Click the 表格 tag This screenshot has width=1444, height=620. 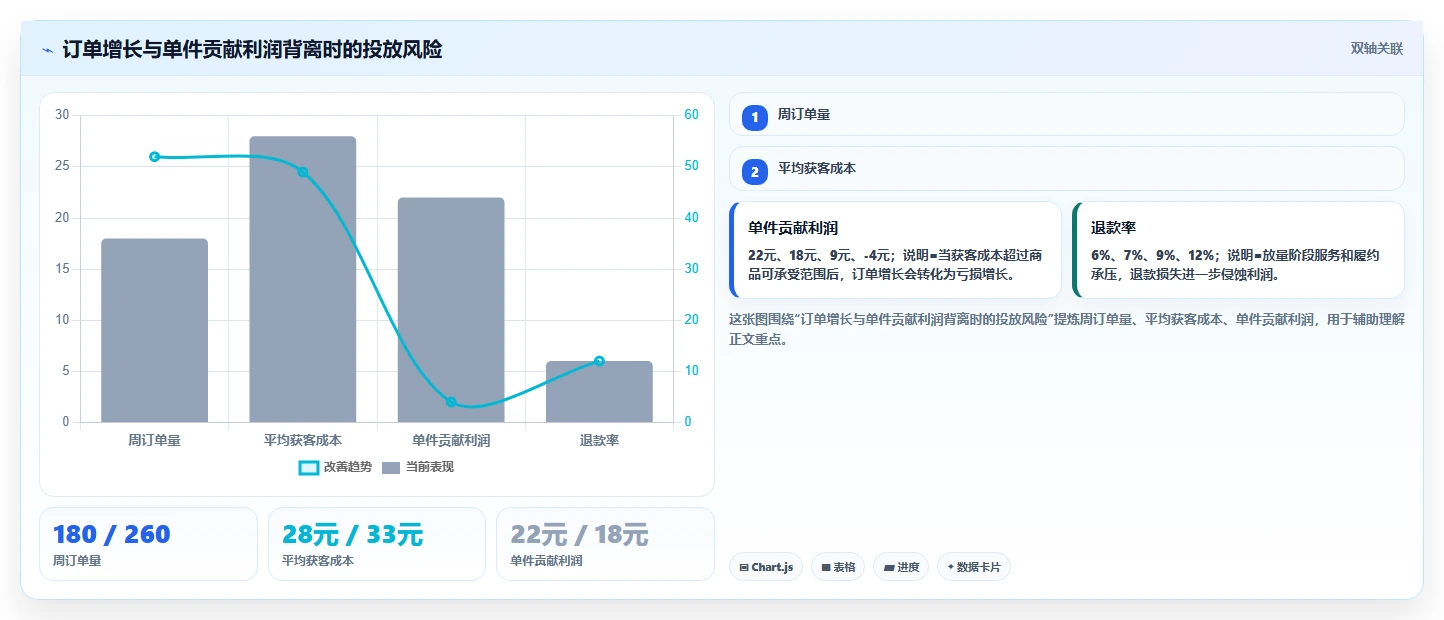tap(838, 567)
